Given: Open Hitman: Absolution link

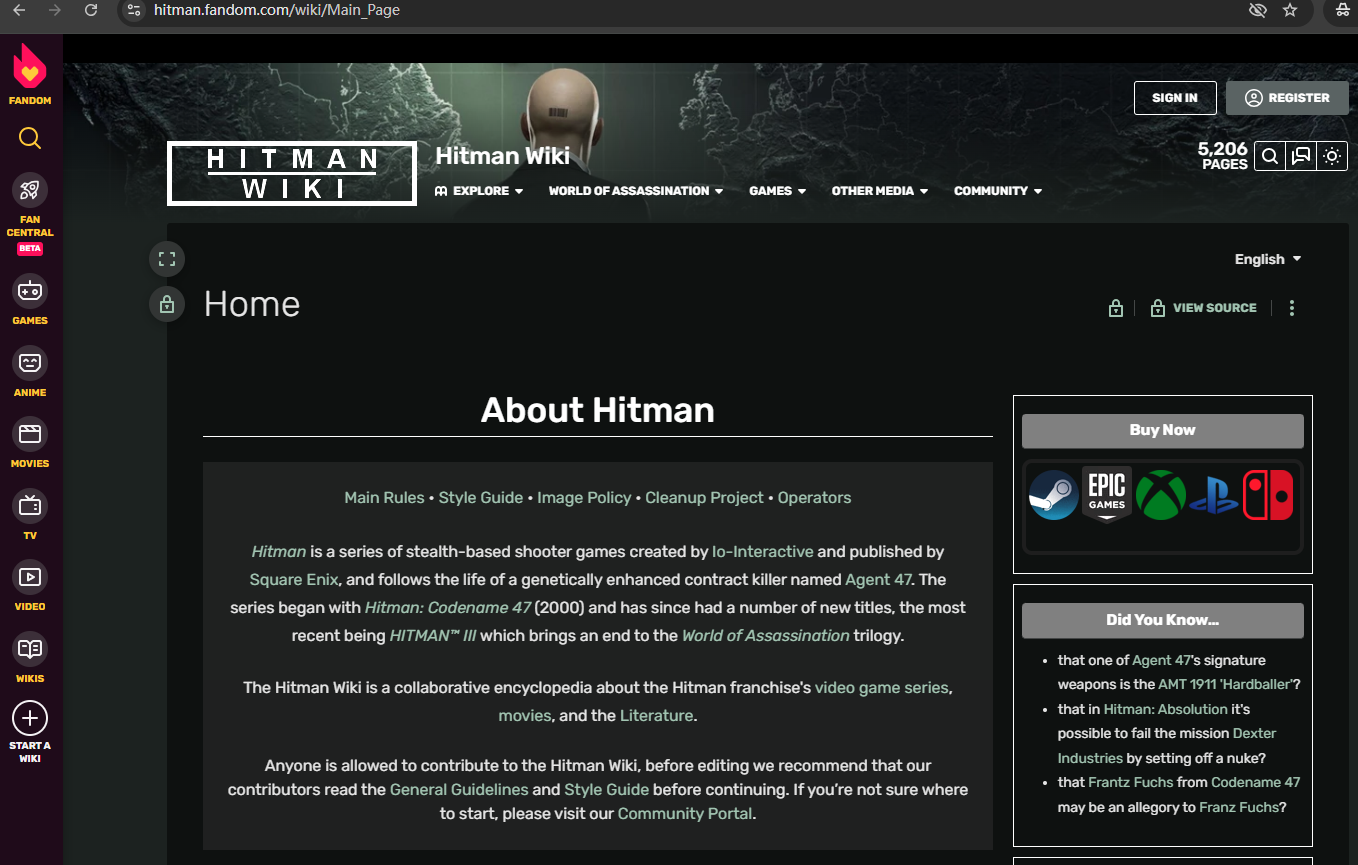Looking at the screenshot, I should tap(1166, 709).
